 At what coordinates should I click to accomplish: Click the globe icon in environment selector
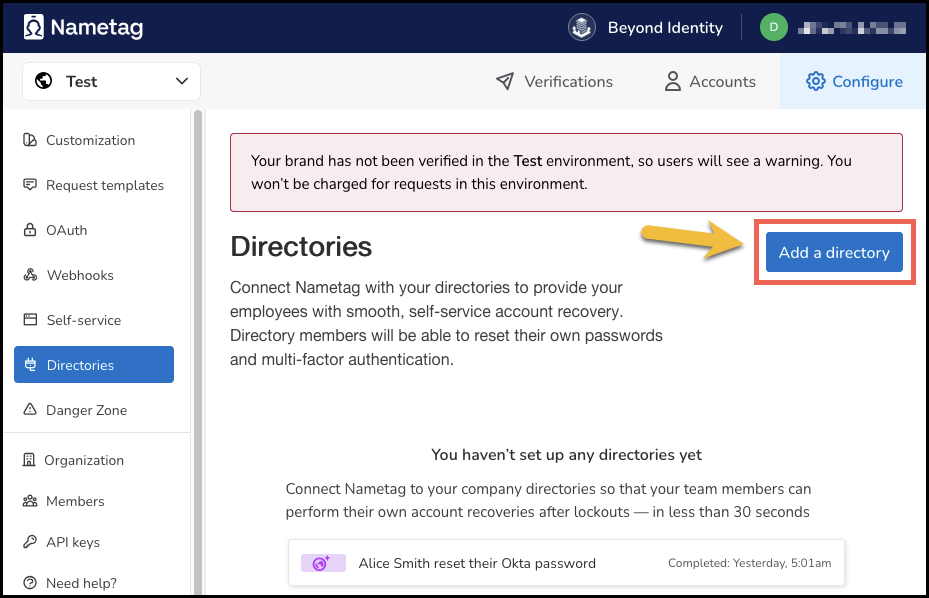(x=43, y=82)
